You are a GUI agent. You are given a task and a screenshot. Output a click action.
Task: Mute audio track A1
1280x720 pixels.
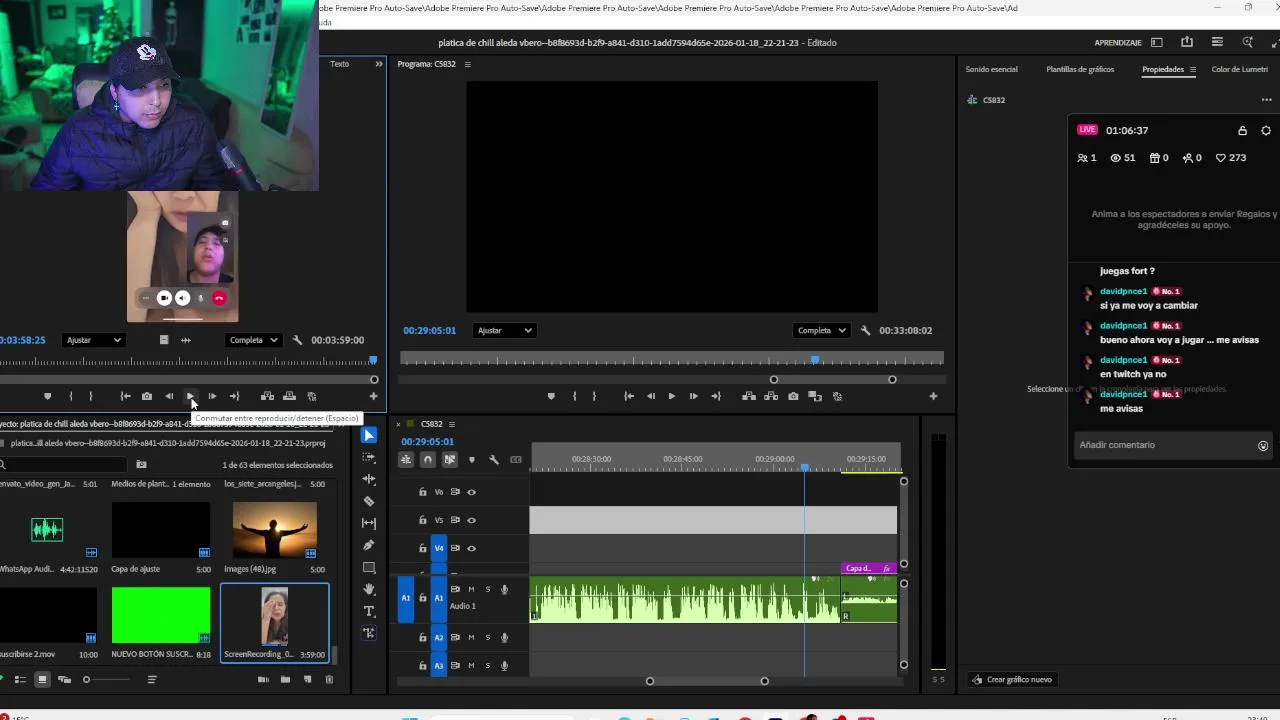pos(471,589)
